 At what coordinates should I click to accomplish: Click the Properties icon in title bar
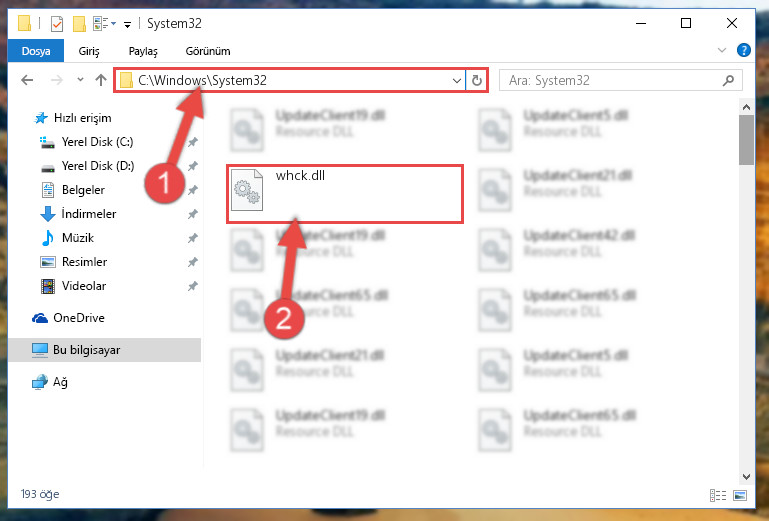tap(57, 24)
